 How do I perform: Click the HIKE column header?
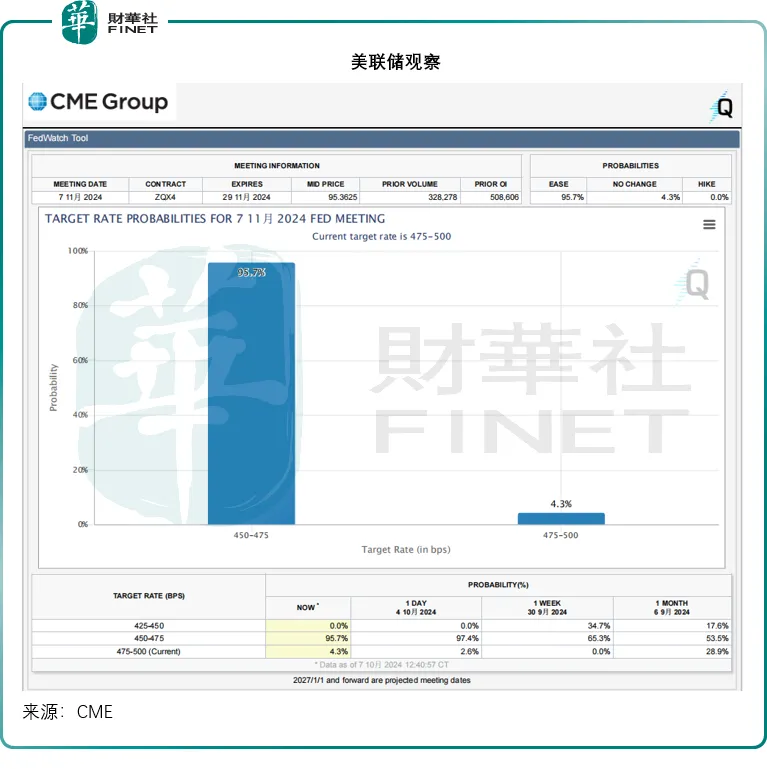pyautogui.click(x=707, y=184)
